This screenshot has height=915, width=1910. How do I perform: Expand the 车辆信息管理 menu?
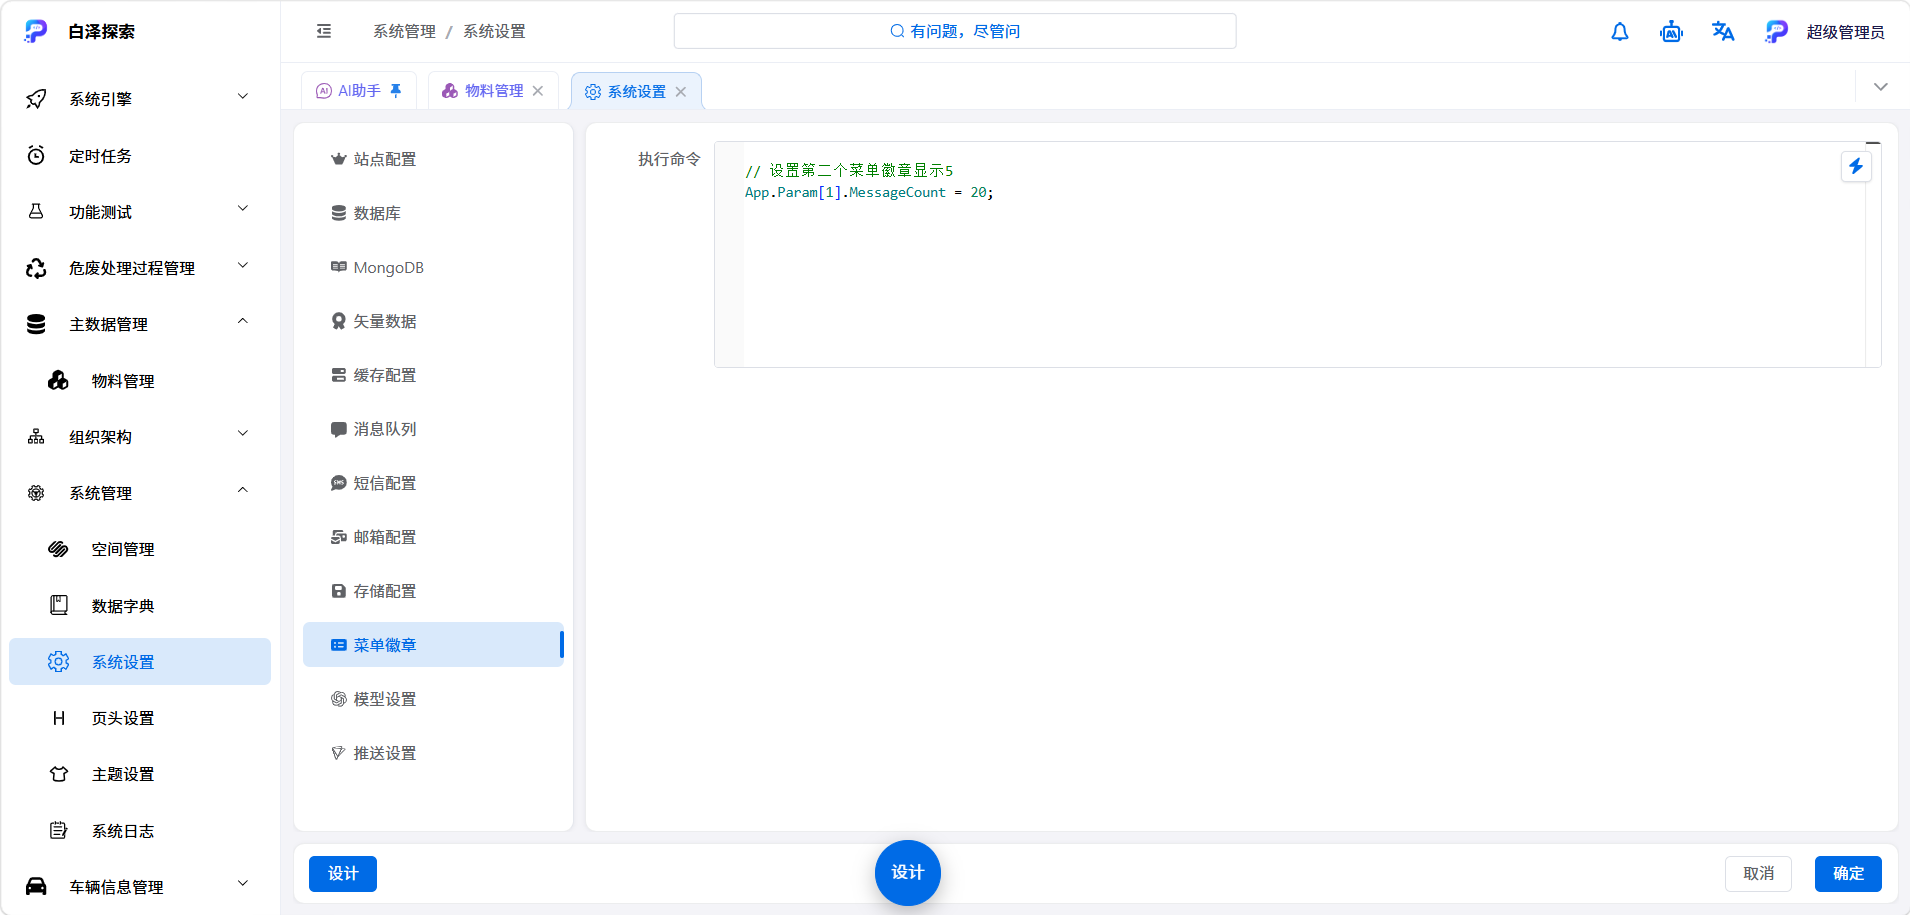pyautogui.click(x=140, y=887)
